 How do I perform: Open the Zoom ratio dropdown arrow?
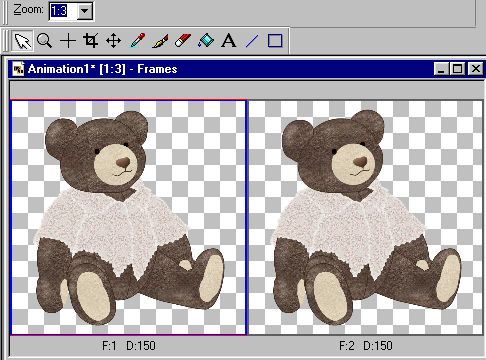point(85,11)
